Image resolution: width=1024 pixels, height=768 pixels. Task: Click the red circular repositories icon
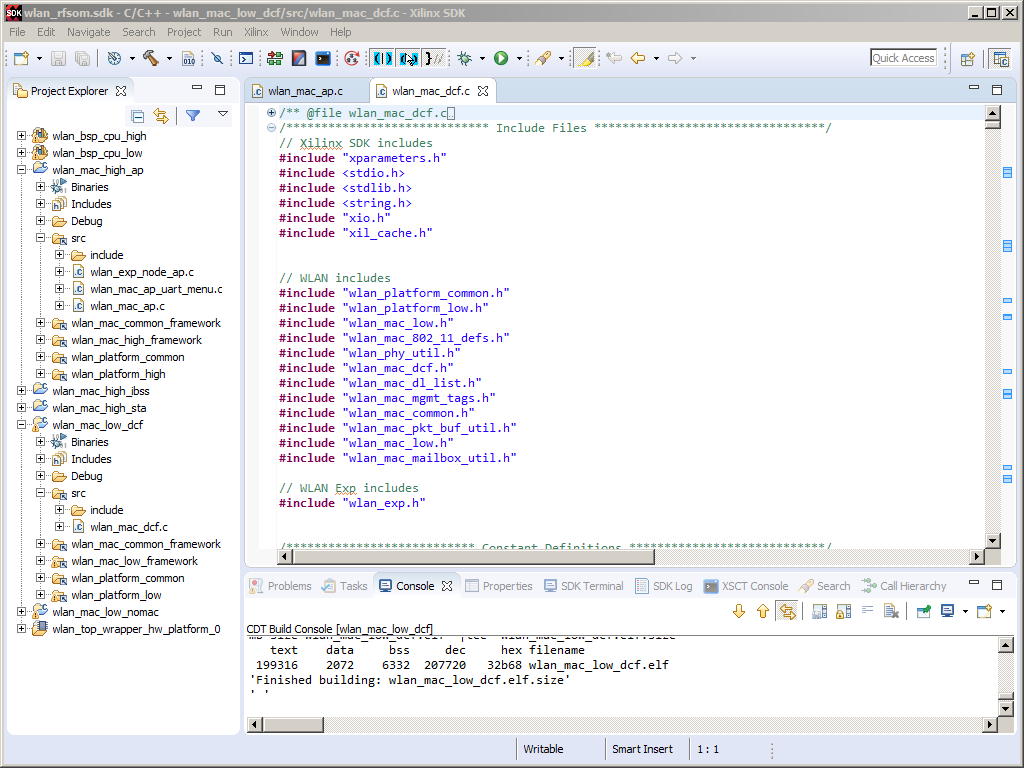(352, 58)
